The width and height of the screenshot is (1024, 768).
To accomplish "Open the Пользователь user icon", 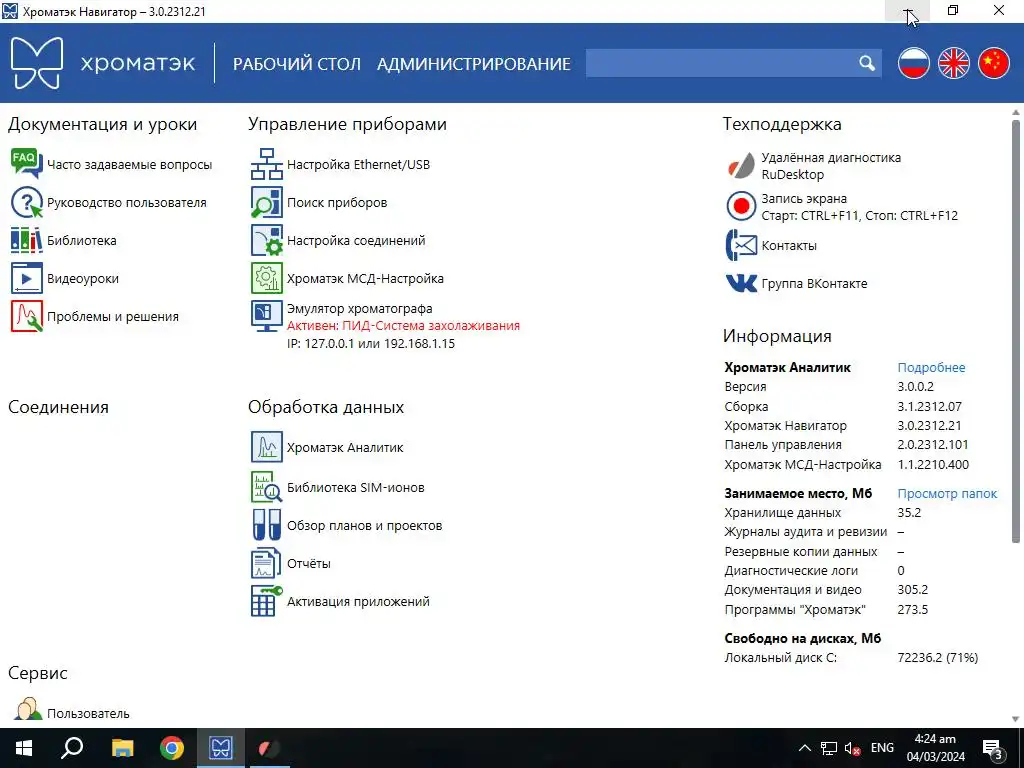I will coord(28,710).
